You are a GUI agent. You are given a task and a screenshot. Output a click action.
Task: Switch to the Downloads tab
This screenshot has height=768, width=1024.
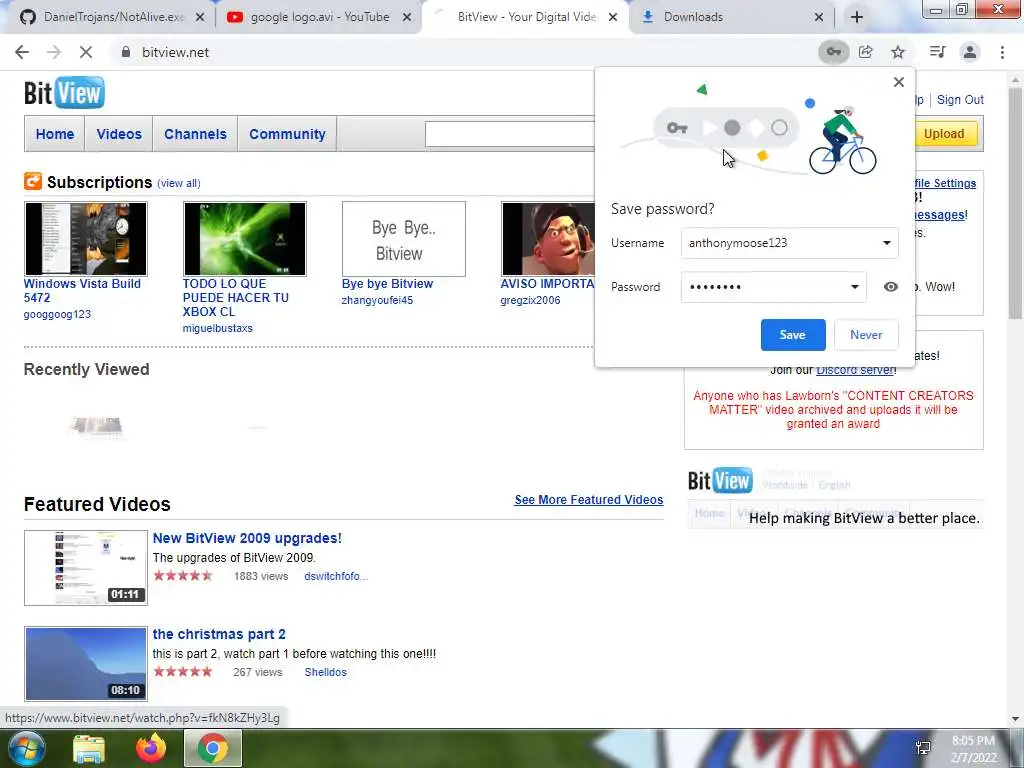coord(694,17)
